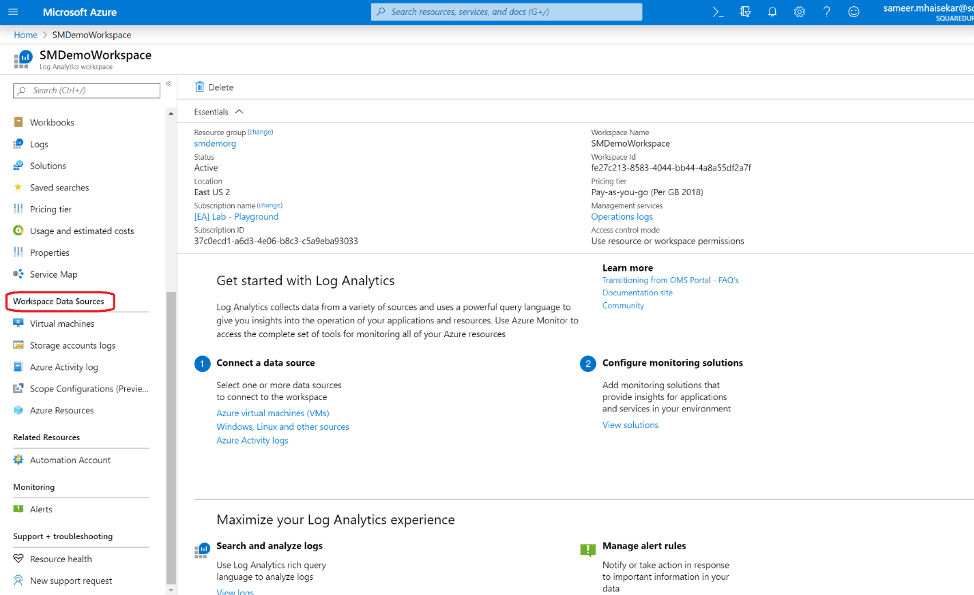The height and width of the screenshot is (595, 974).
Task: Click the Resource health heart icon
Action: point(19,559)
